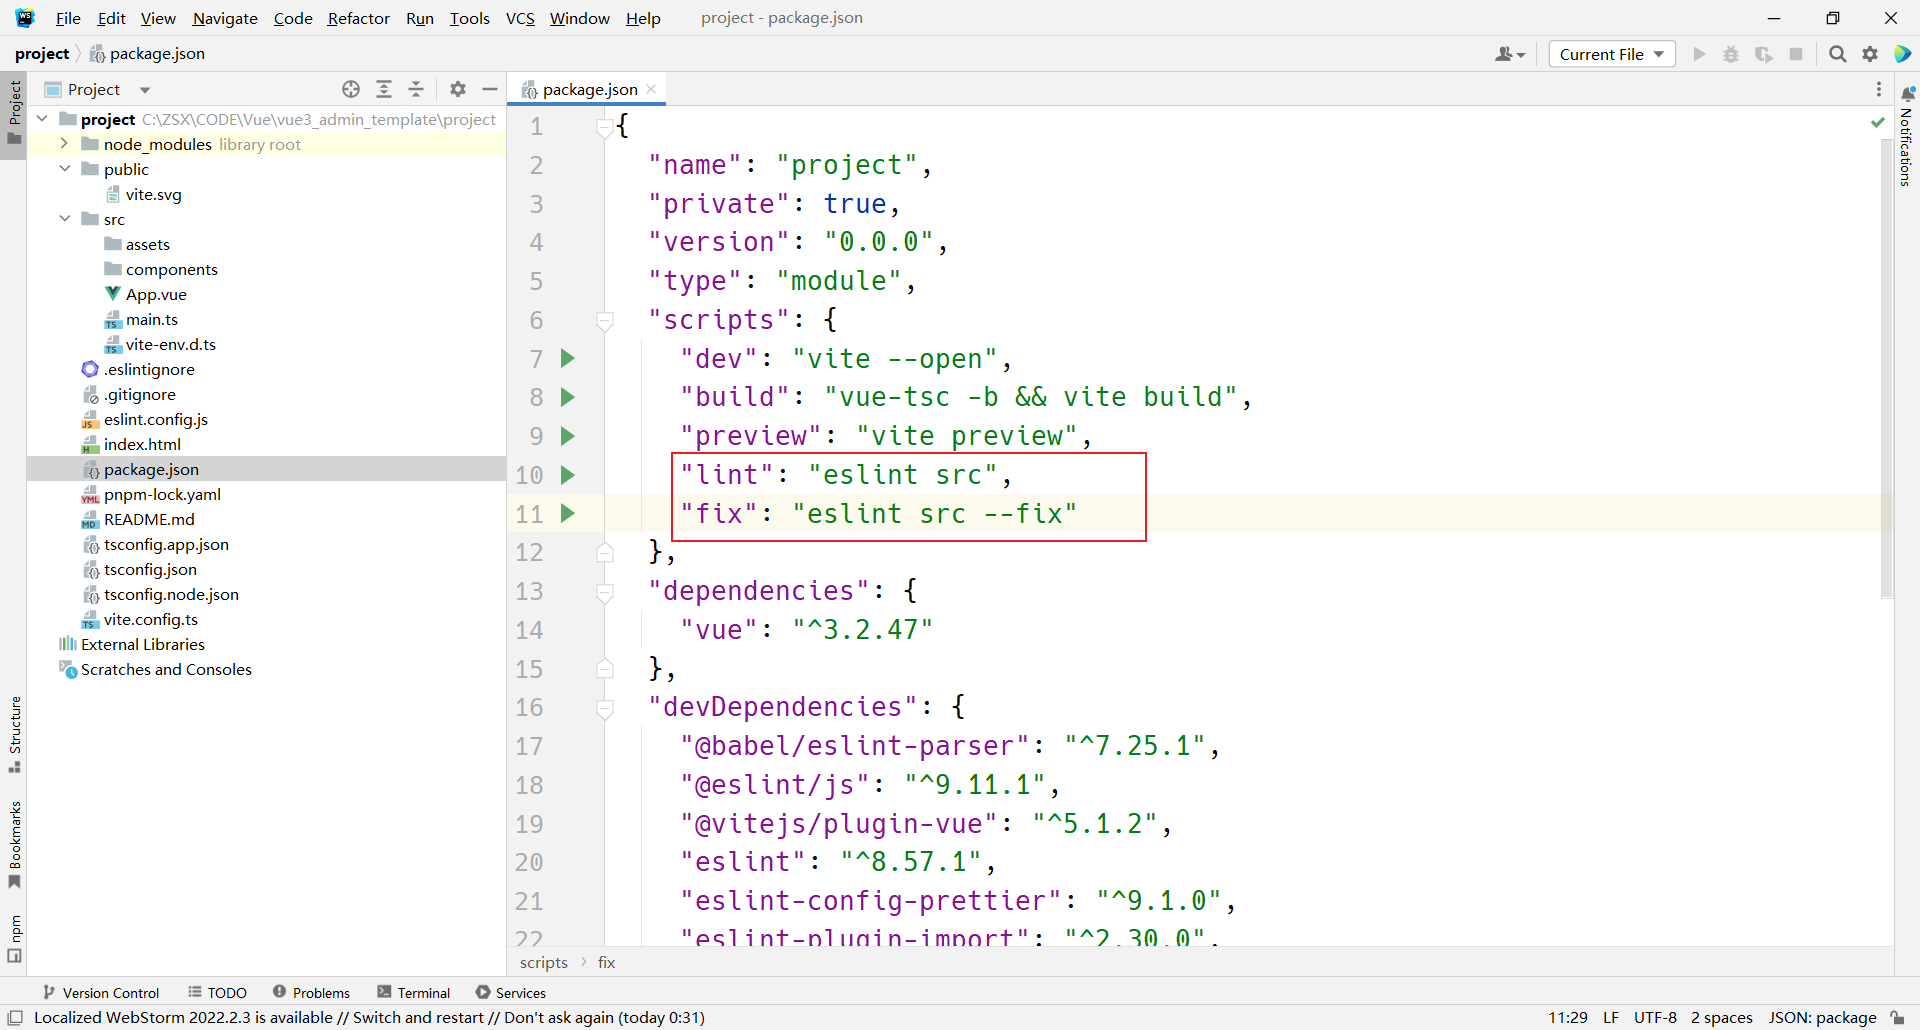Open the account user icon dropdown
The width and height of the screenshot is (1920, 1030).
tap(1510, 54)
